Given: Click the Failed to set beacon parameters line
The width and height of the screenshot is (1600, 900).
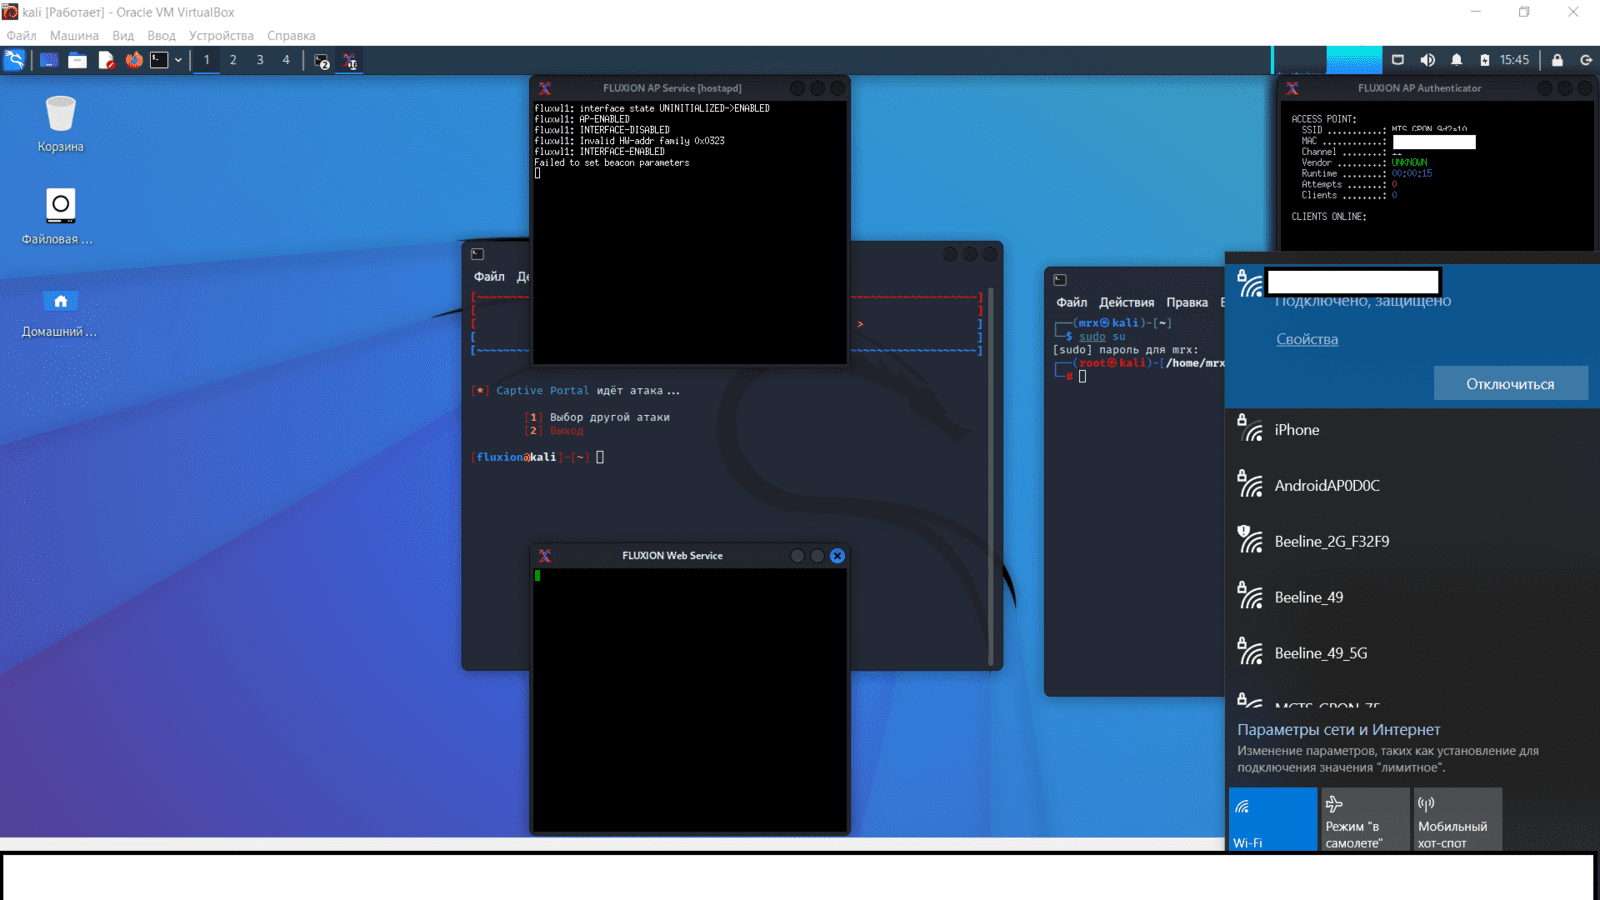Looking at the screenshot, I should [611, 162].
